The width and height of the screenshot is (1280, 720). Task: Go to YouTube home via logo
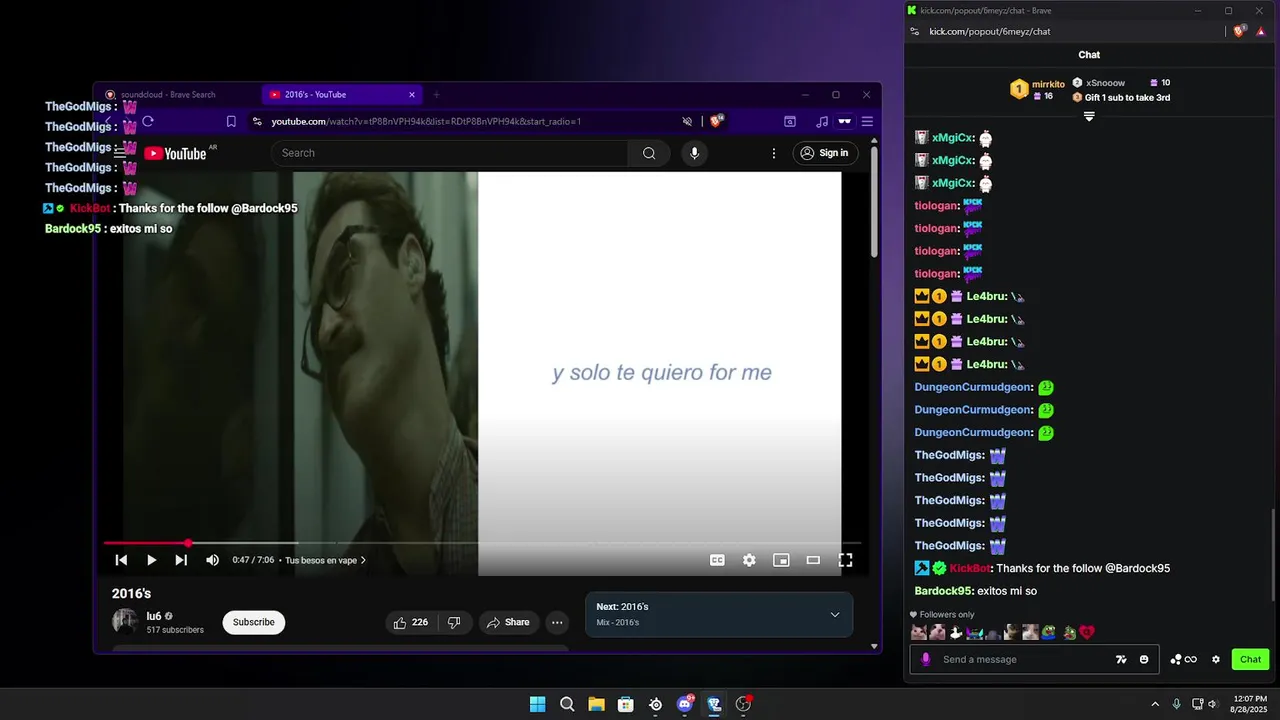point(175,153)
